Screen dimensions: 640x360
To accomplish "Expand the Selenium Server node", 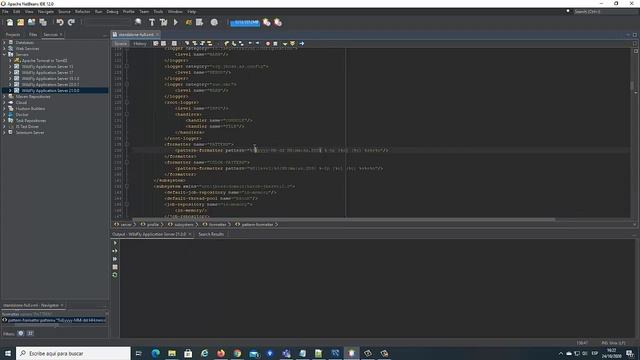I will click(4, 133).
